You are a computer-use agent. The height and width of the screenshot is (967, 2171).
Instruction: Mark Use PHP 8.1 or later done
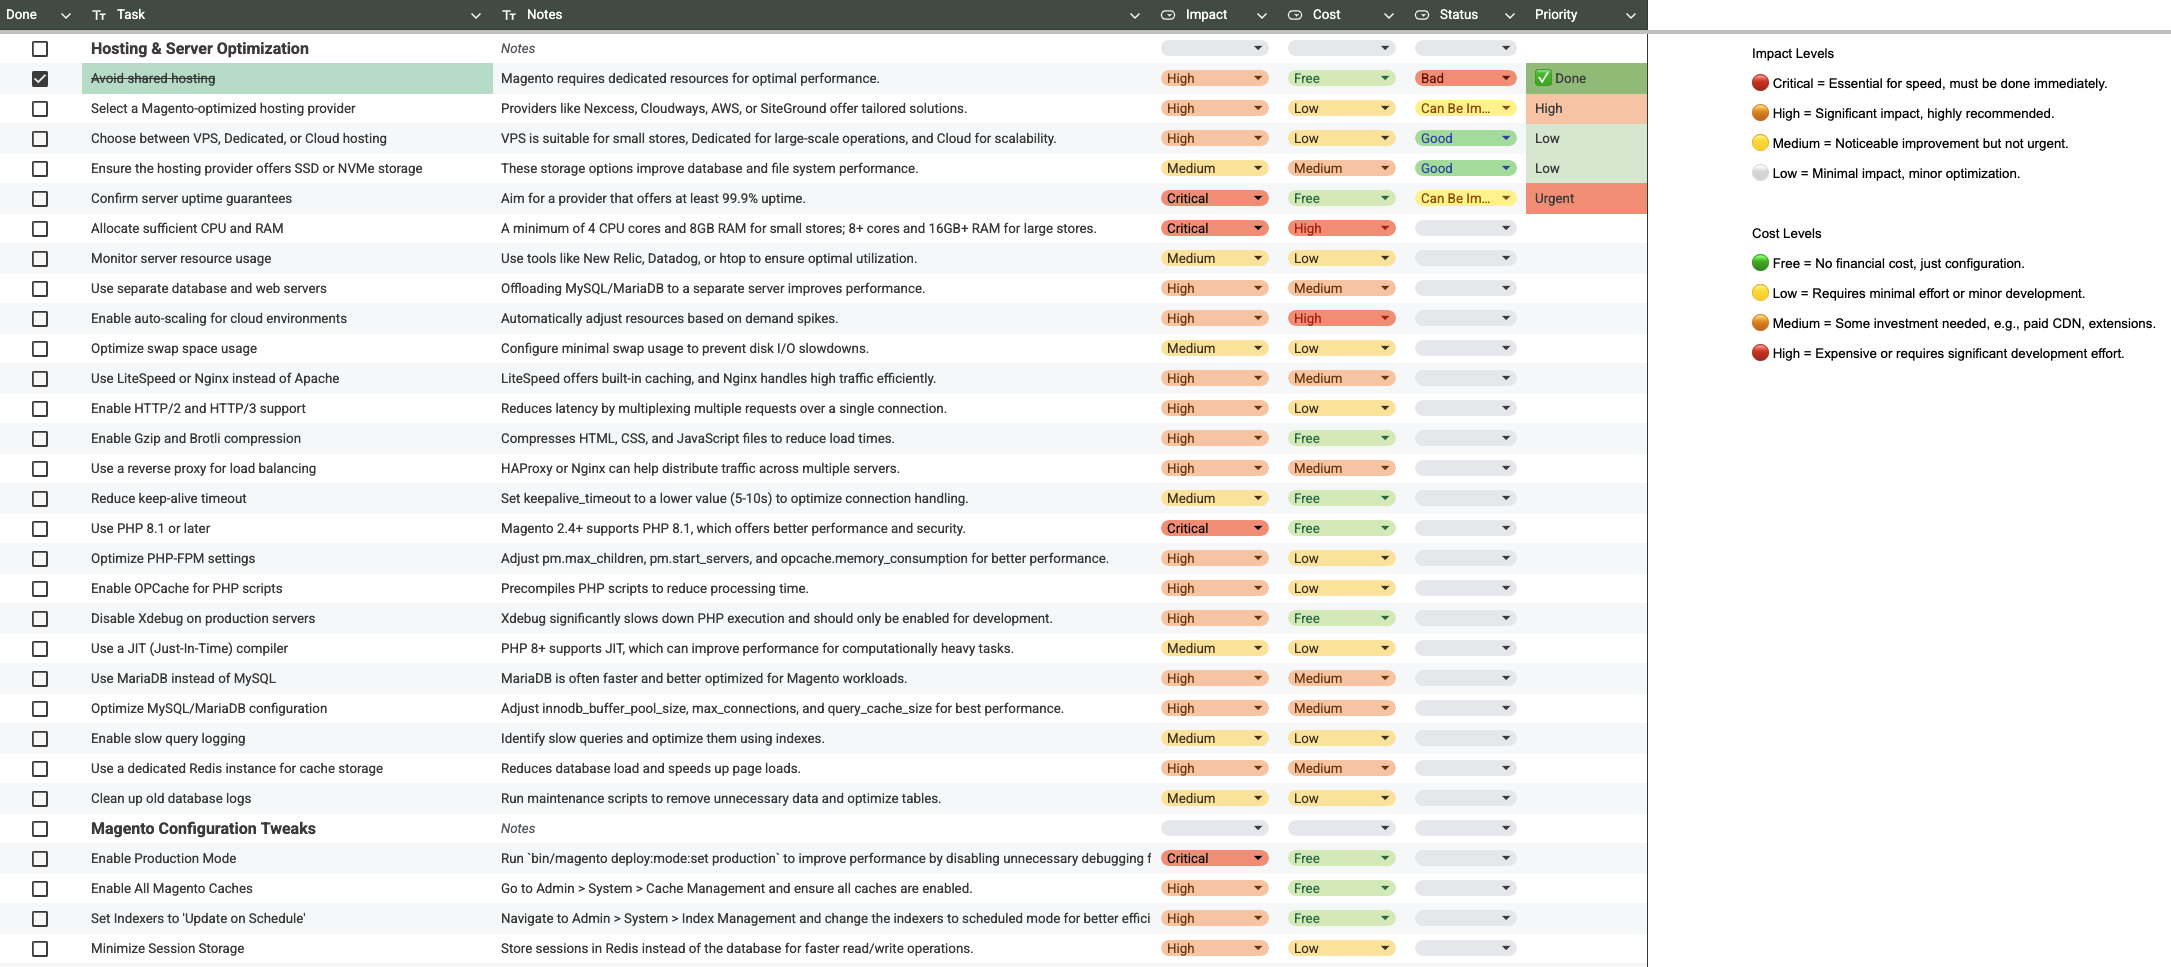click(x=40, y=528)
